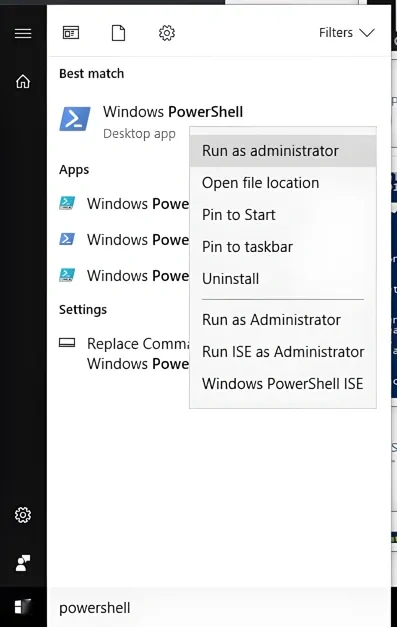This screenshot has height=627, width=397.
Task: Select Uninstall from context menu
Action: (x=283, y=279)
